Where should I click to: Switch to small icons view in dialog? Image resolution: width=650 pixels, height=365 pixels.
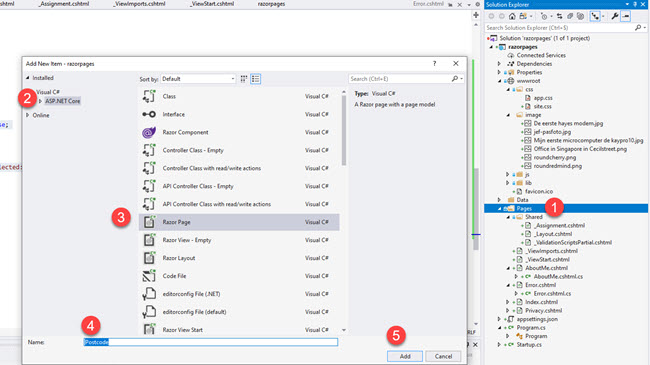244,79
